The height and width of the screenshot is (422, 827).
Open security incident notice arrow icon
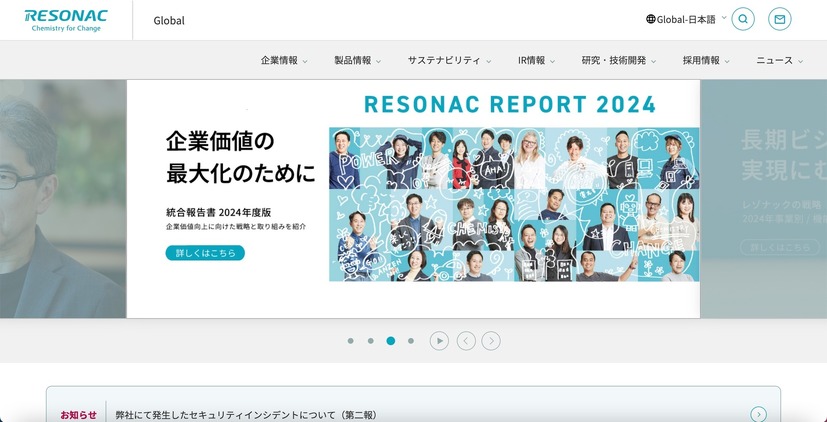[758, 414]
